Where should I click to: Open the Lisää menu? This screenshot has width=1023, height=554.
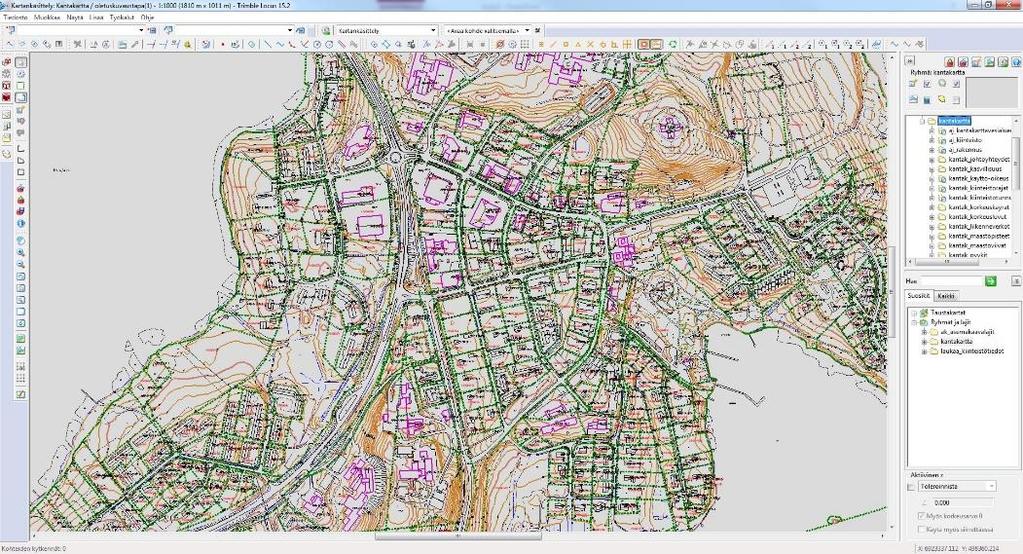click(97, 18)
